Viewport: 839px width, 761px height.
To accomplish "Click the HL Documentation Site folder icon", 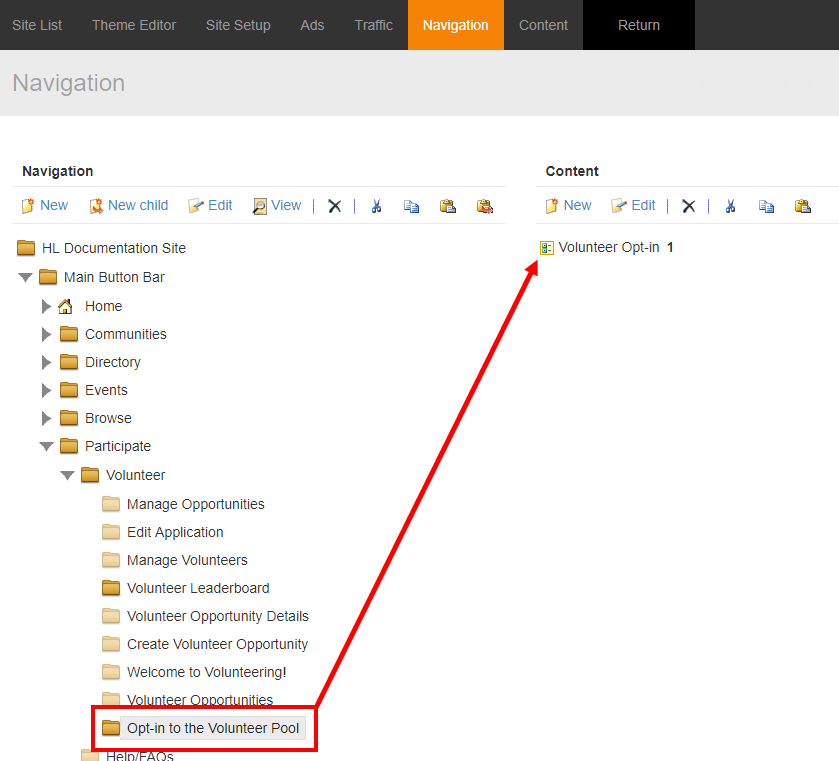I will (26, 248).
